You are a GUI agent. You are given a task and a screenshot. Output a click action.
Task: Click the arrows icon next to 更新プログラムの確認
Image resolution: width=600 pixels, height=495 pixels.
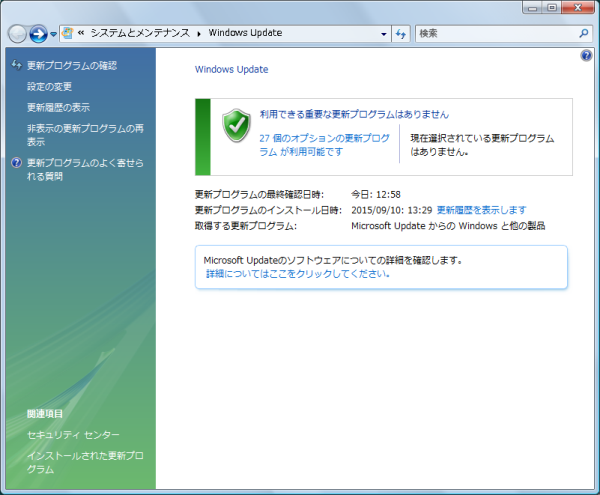tap(16, 65)
